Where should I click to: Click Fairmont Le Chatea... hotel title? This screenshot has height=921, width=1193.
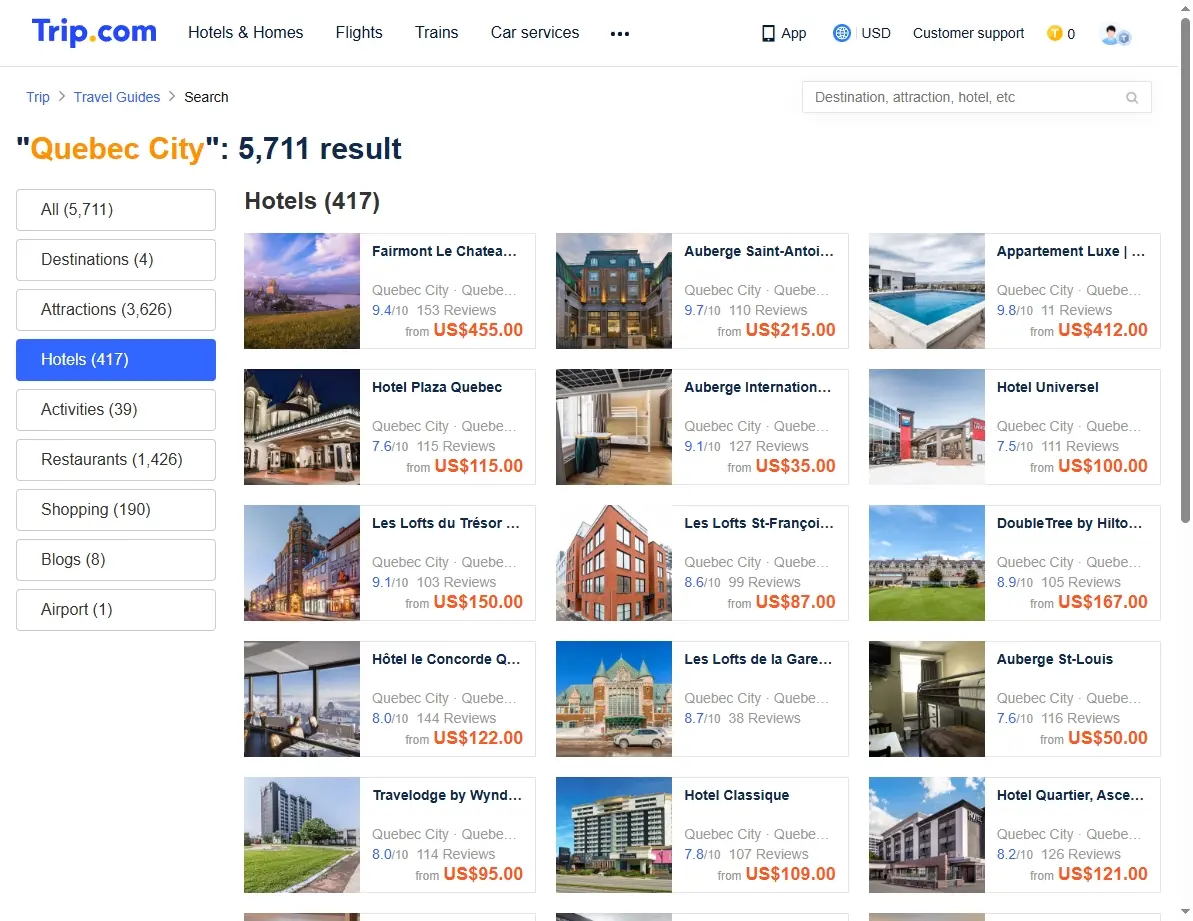click(x=444, y=251)
